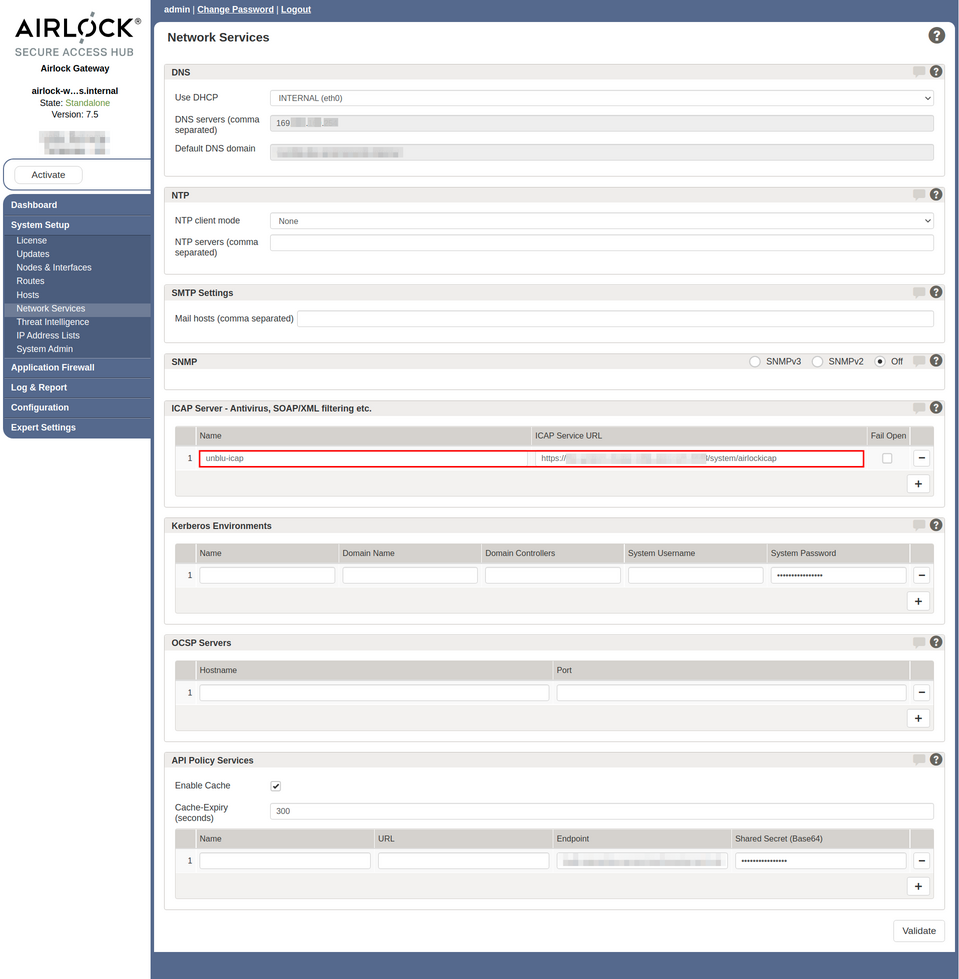The height and width of the screenshot is (979, 959).
Task: Add a new OCSP server row
Action: (x=918, y=717)
